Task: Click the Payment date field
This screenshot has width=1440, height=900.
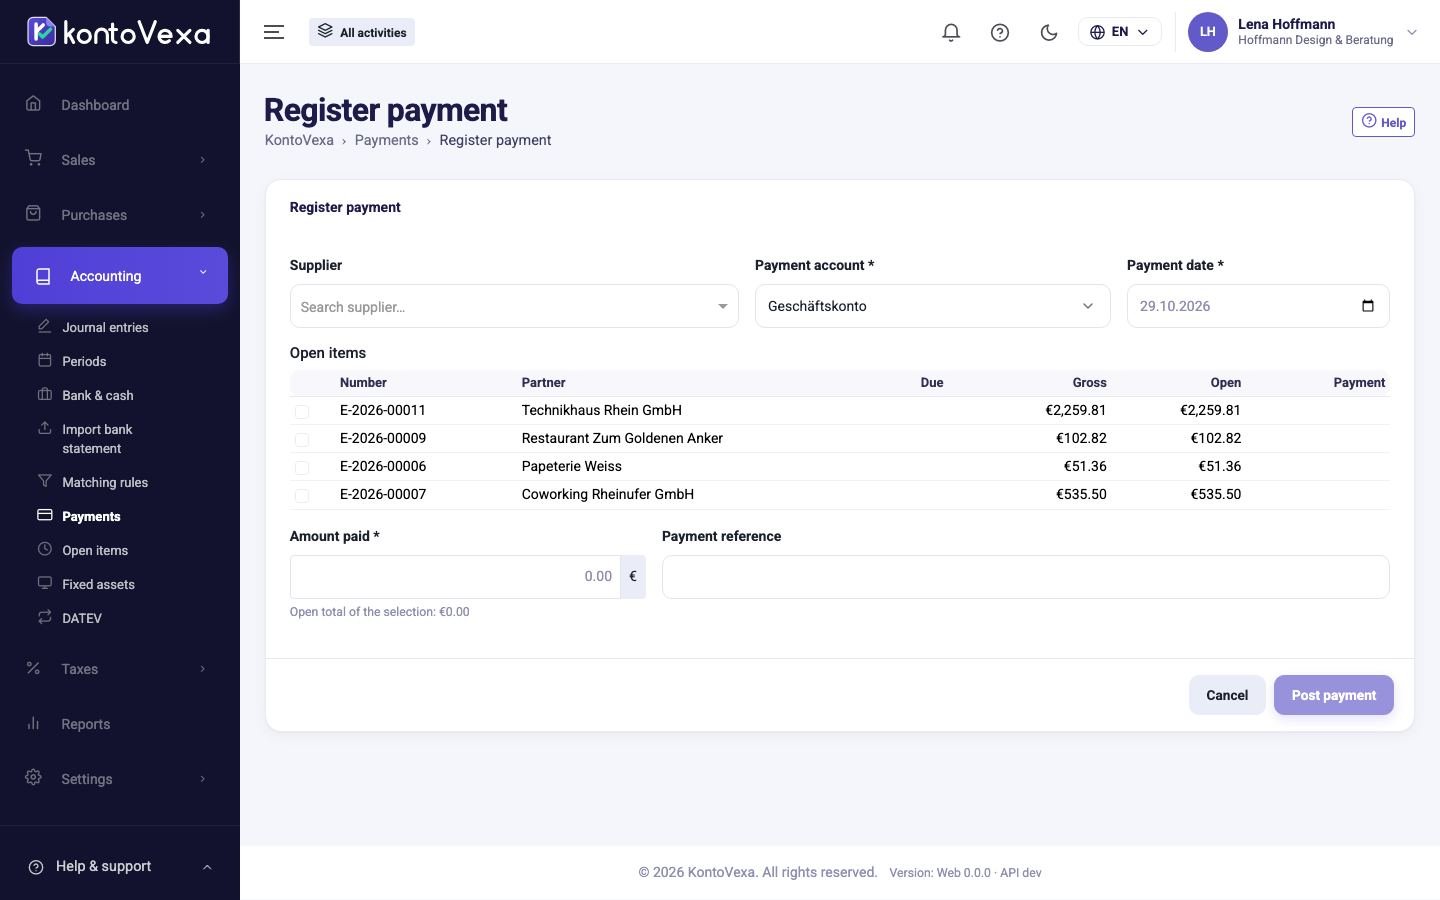Action: tap(1258, 306)
